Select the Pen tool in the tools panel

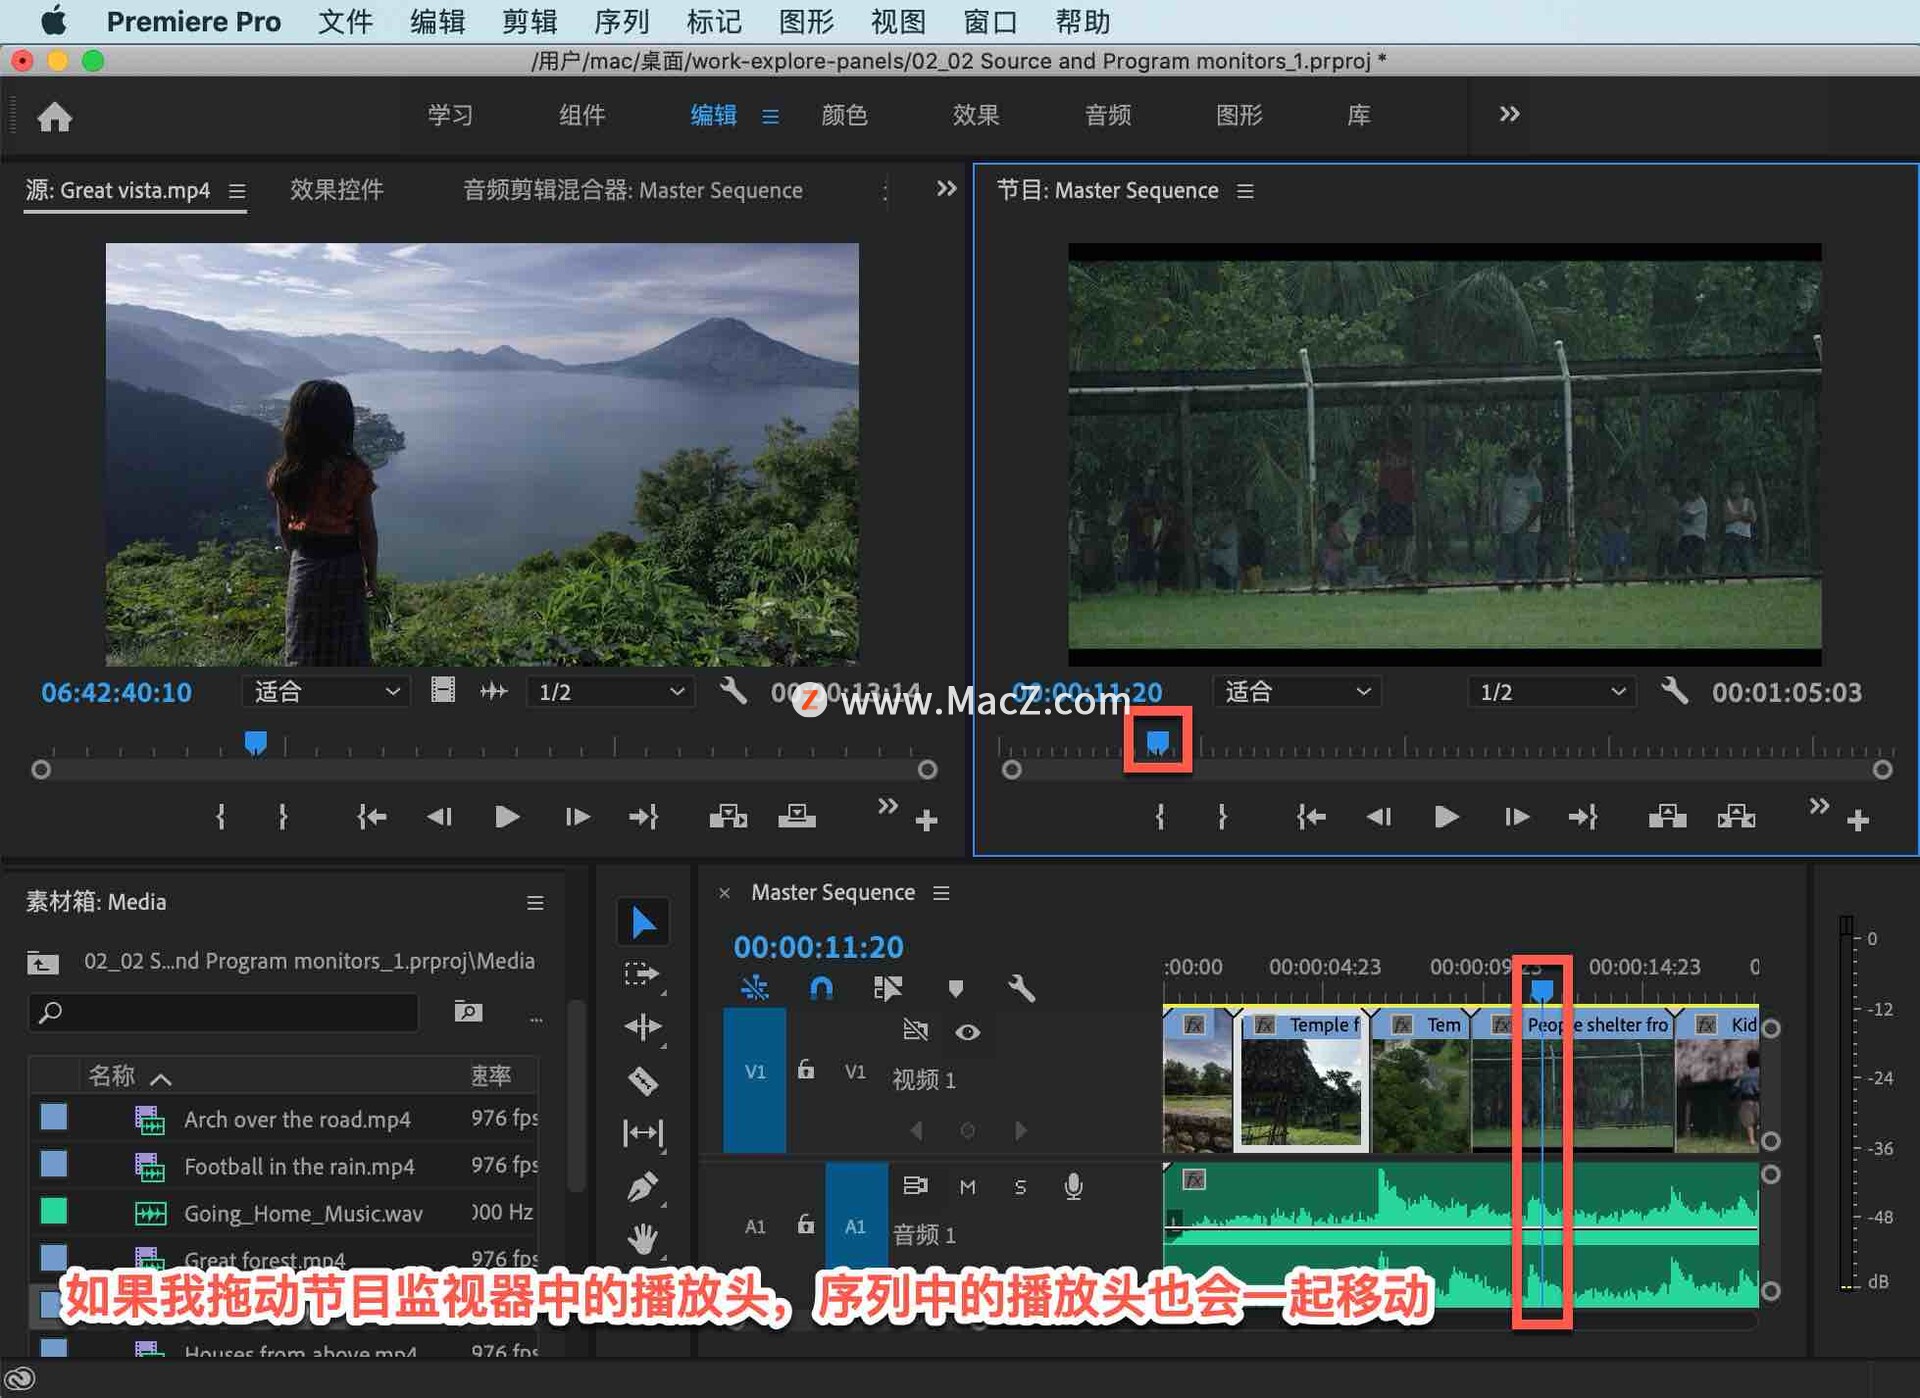click(x=642, y=1187)
